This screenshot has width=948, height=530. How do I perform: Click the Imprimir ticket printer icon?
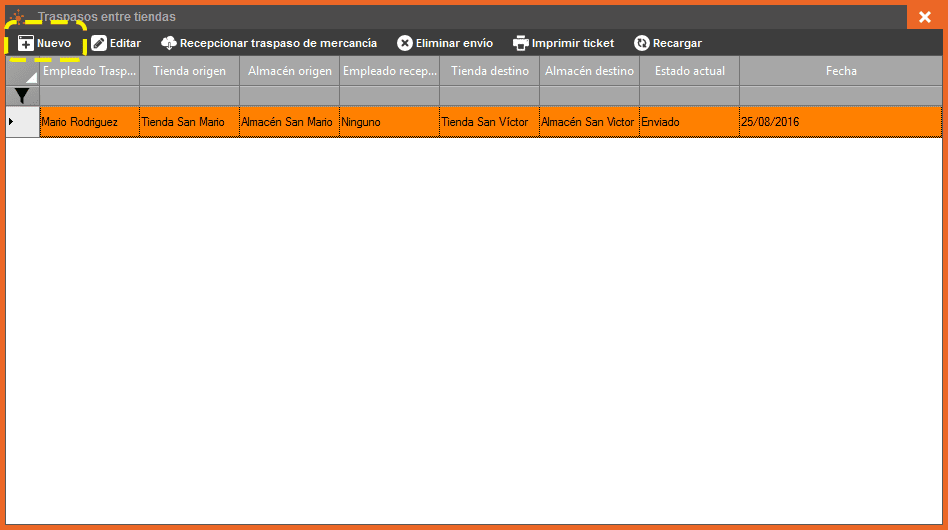(521, 44)
